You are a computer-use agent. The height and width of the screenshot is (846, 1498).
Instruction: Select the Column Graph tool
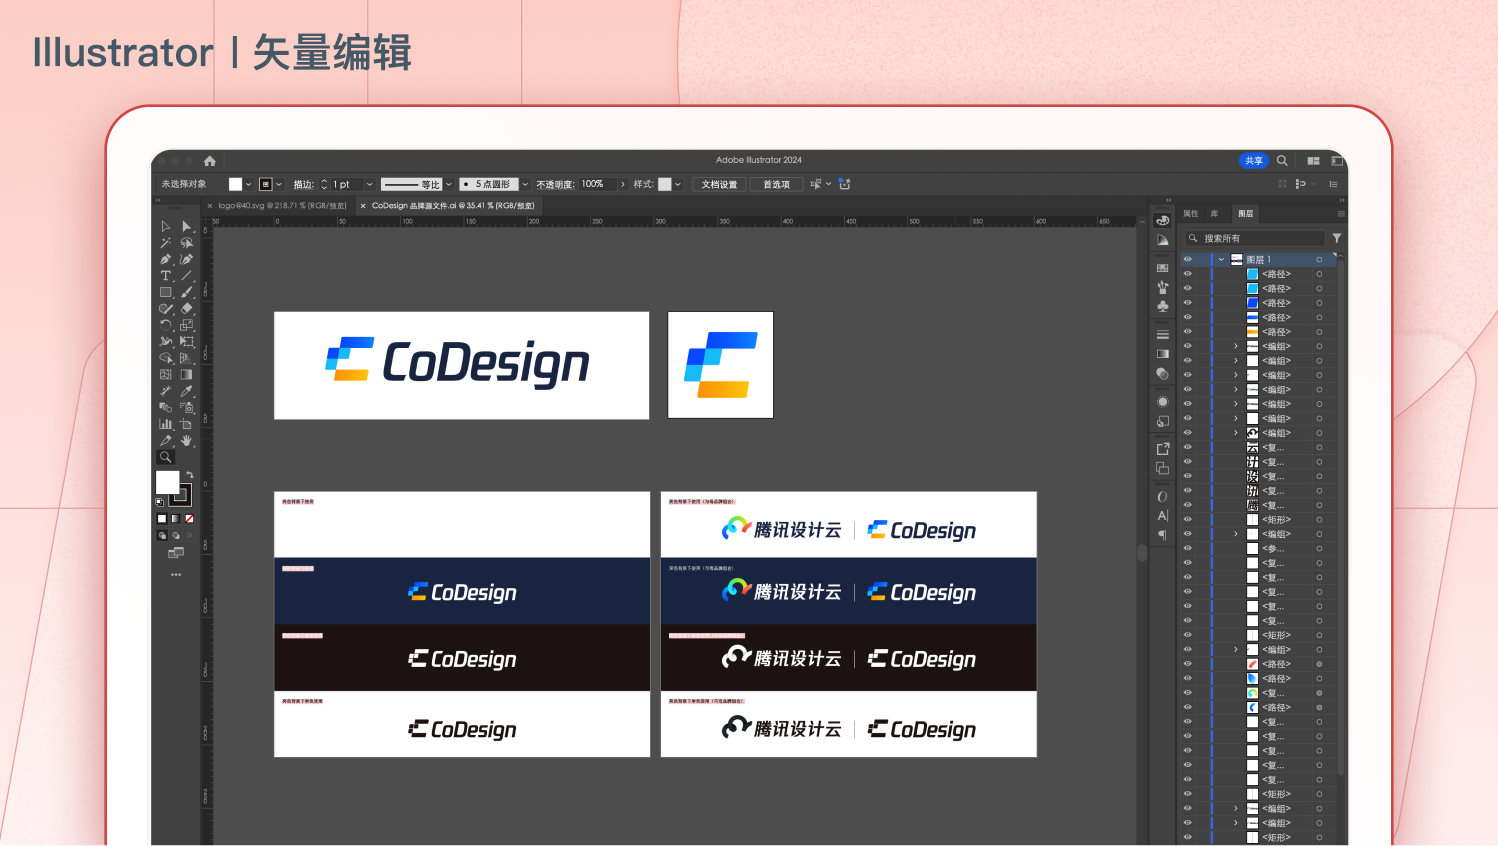point(166,424)
